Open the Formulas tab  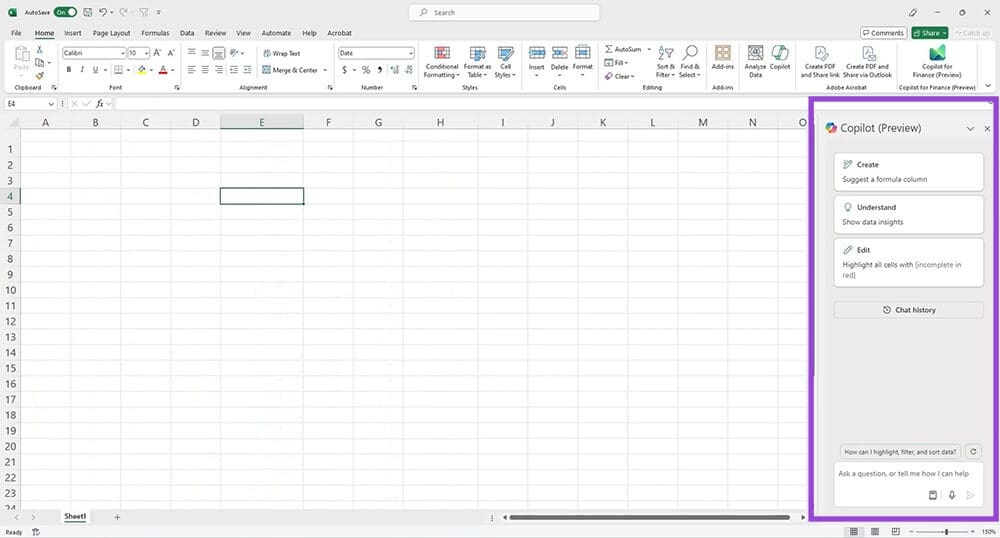(x=155, y=33)
